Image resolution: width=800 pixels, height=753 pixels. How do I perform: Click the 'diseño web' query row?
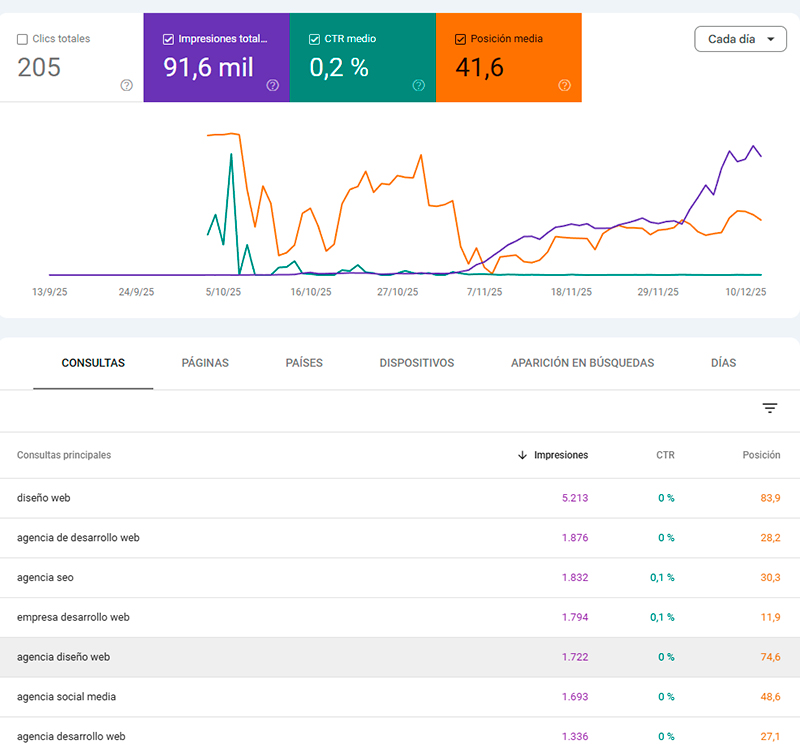(43, 498)
